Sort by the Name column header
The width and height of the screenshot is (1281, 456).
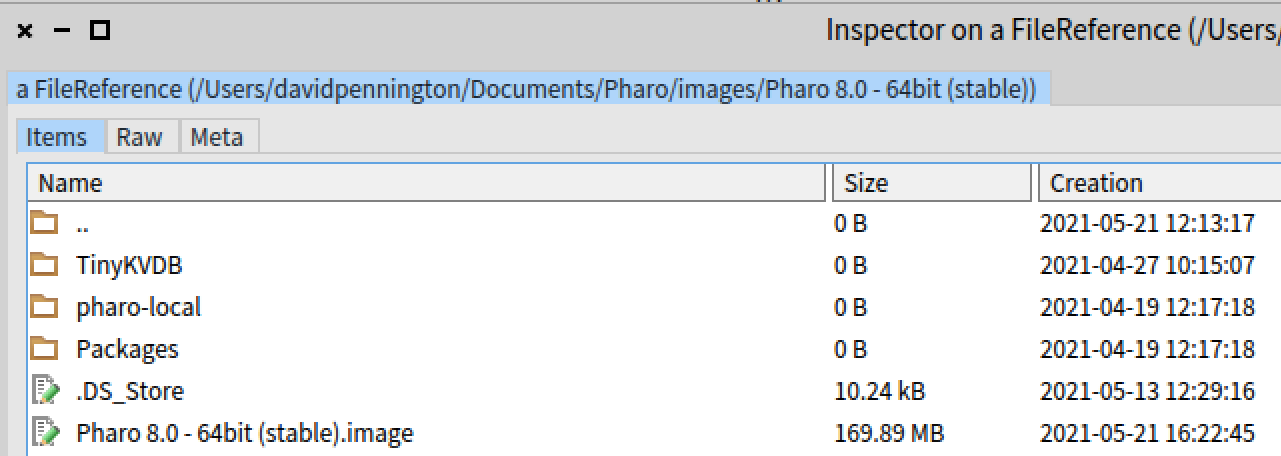70,183
